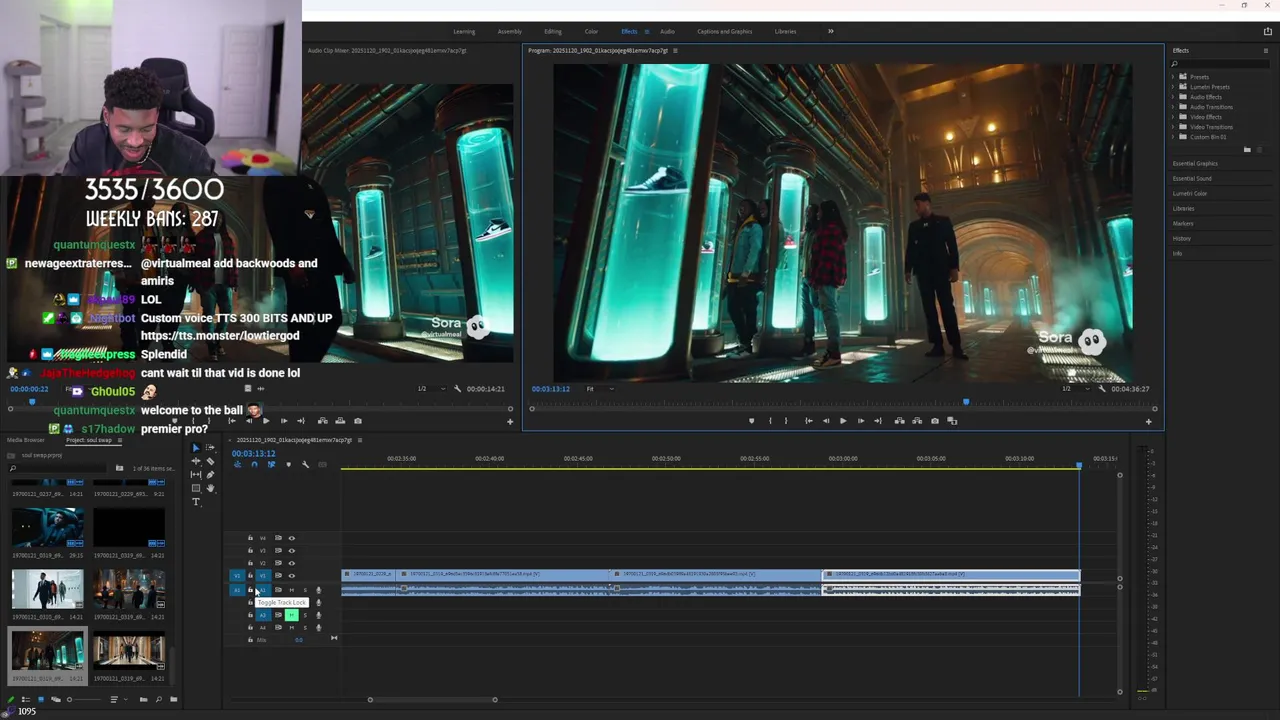Select the Track Select Forward tool
Screen dimensions: 1280x720
click(210, 447)
